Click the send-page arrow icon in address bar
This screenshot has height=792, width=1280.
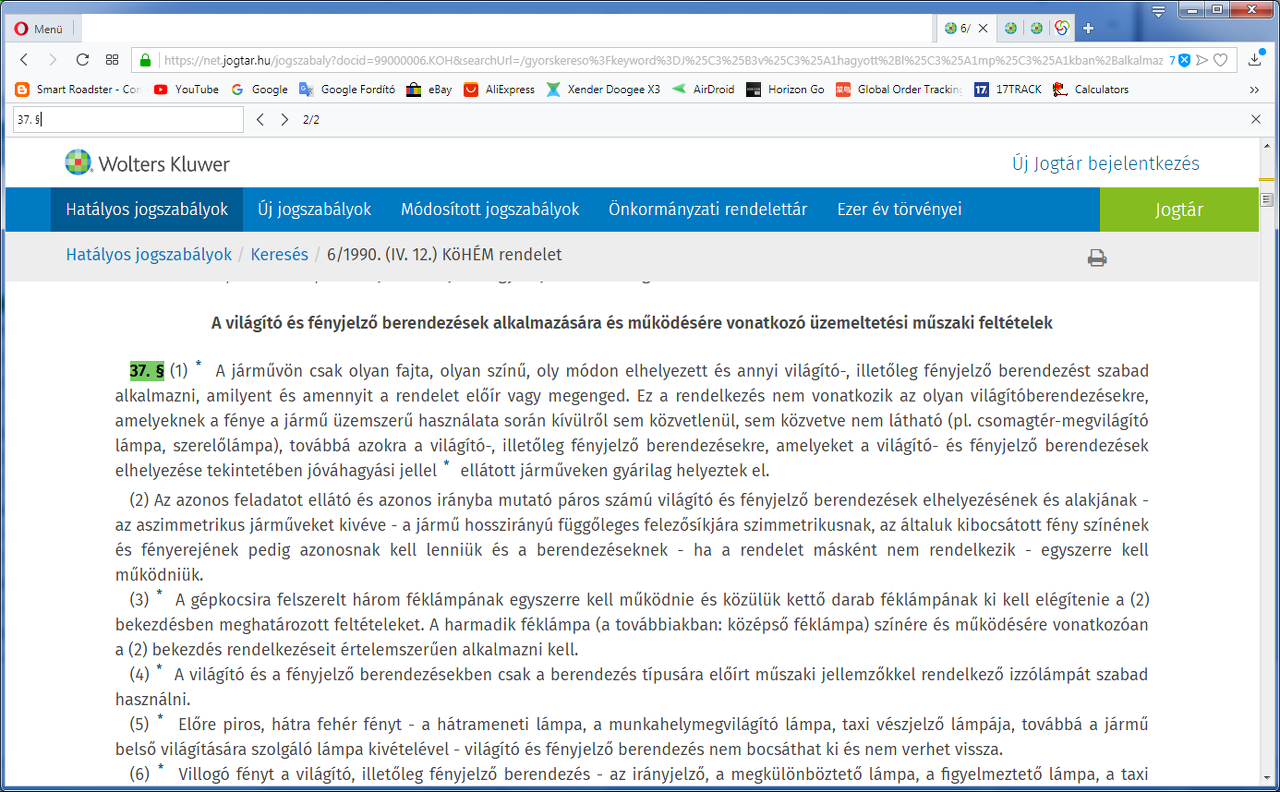pyautogui.click(x=1202, y=60)
